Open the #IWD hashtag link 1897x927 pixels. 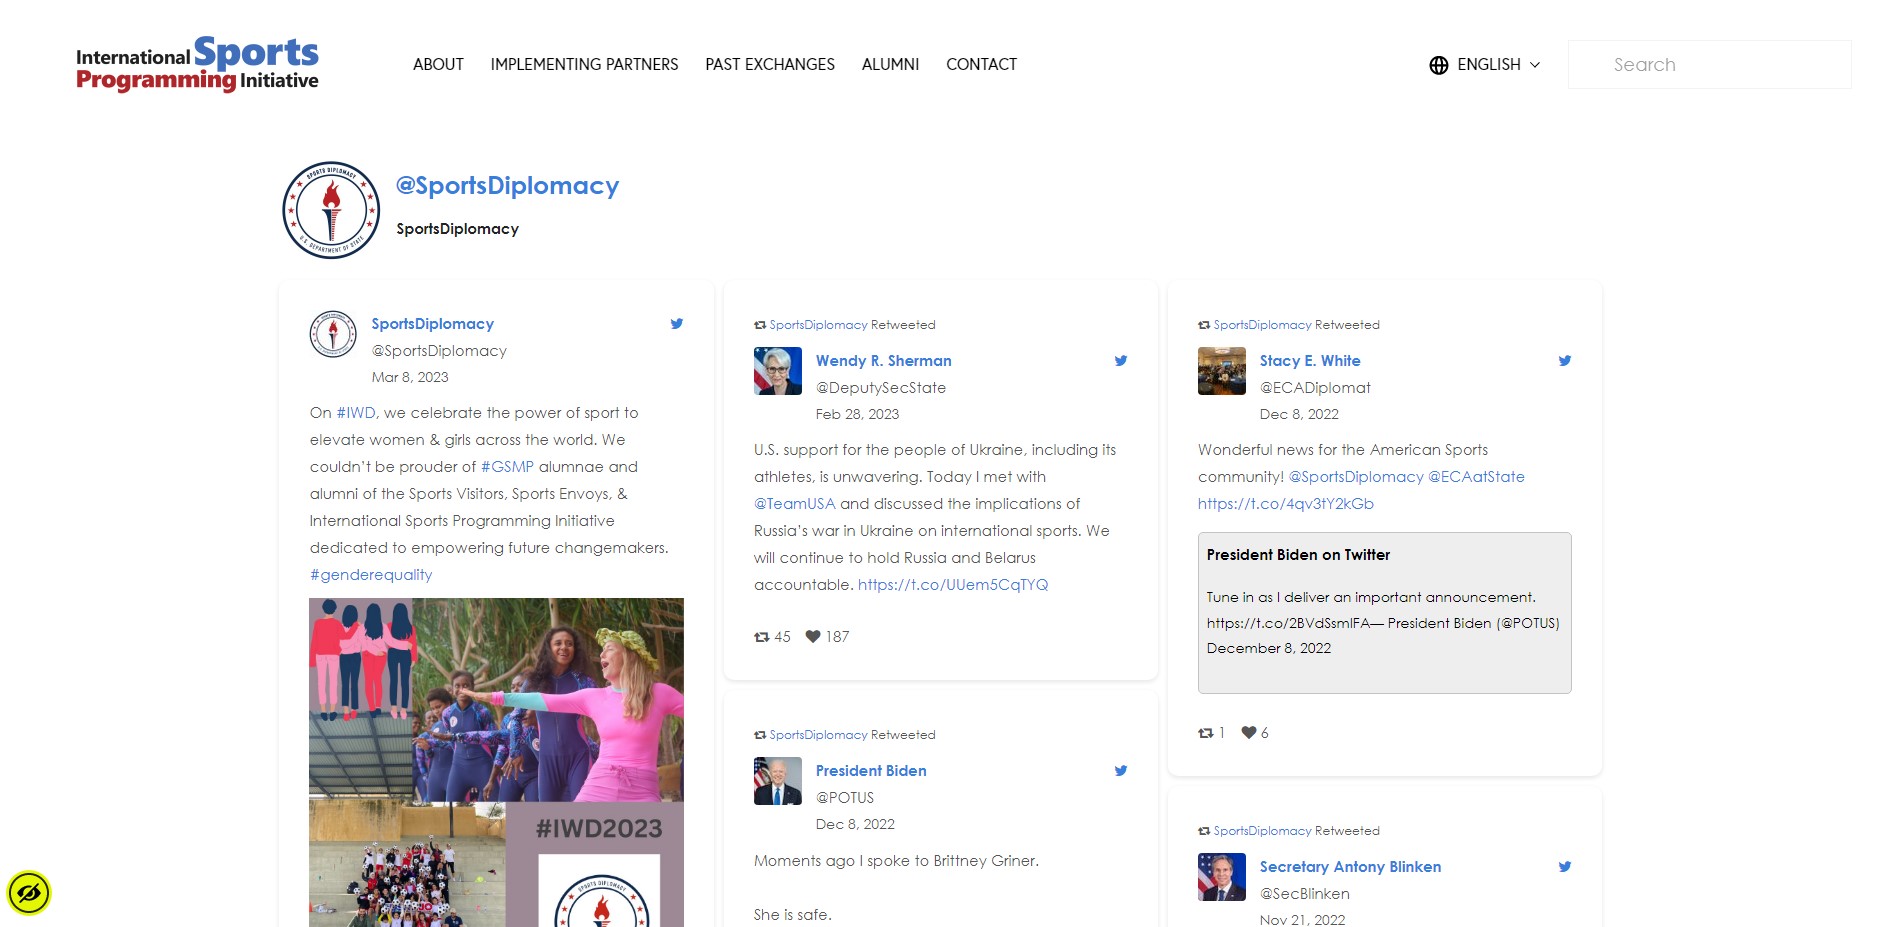pos(356,413)
